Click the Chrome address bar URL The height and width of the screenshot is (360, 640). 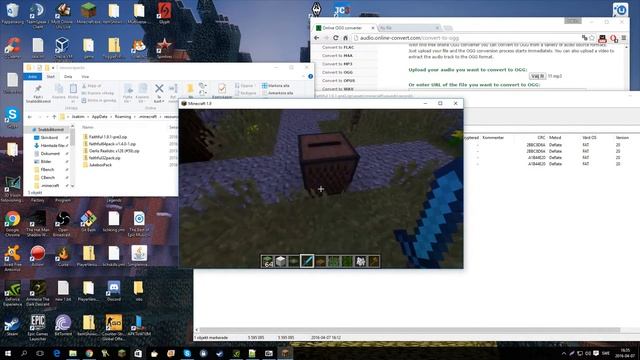point(409,38)
